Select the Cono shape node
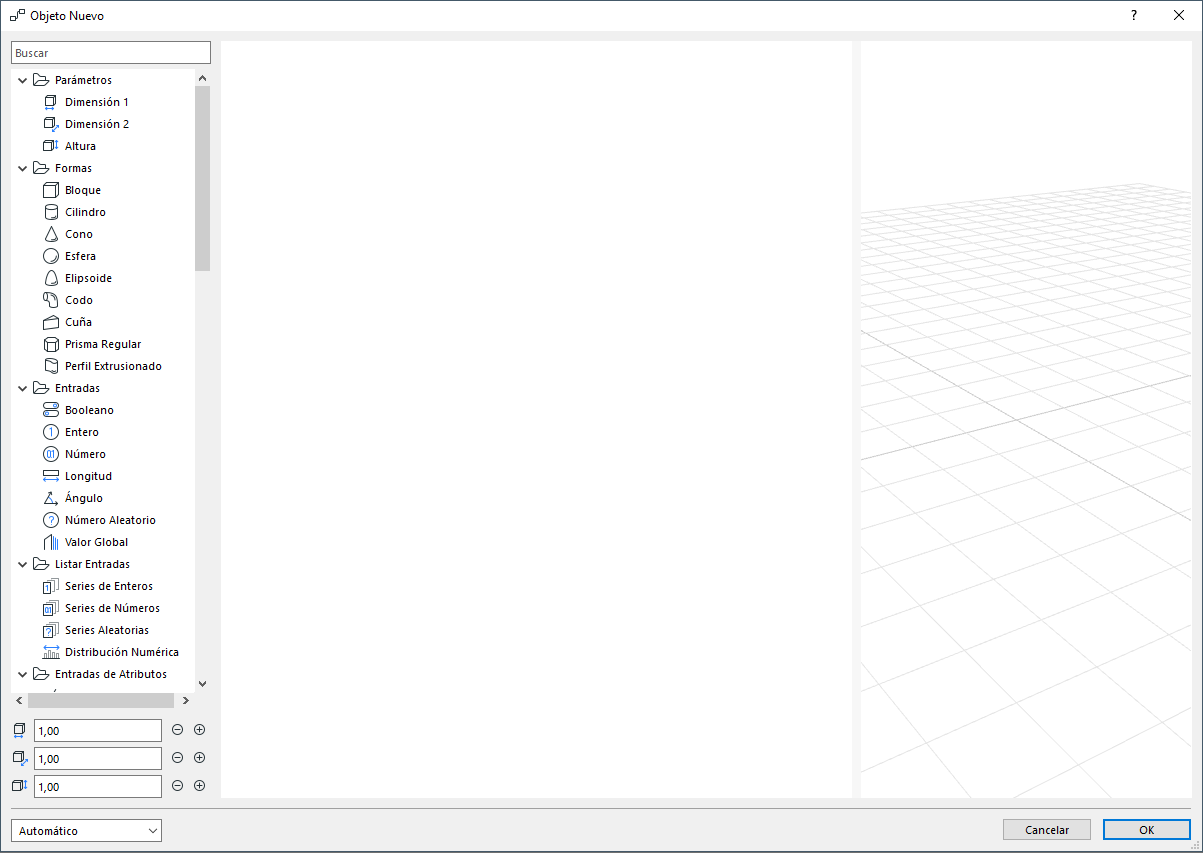This screenshot has height=853, width=1203. pyautogui.click(x=78, y=233)
